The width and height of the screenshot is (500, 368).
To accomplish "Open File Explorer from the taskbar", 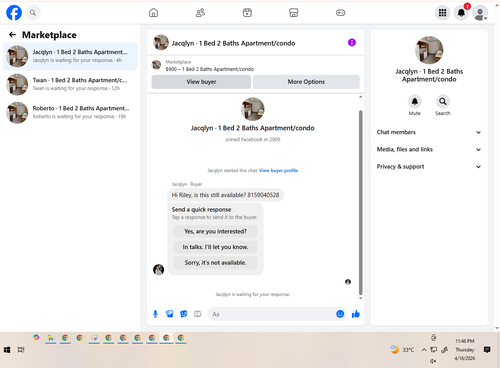I will pyautogui.click(x=51, y=338).
